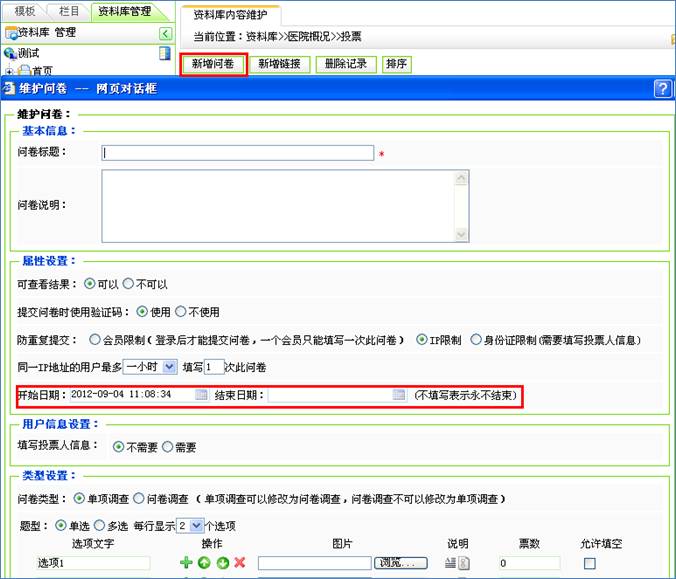Switch to the 资料库管理 tab

[x=125, y=11]
